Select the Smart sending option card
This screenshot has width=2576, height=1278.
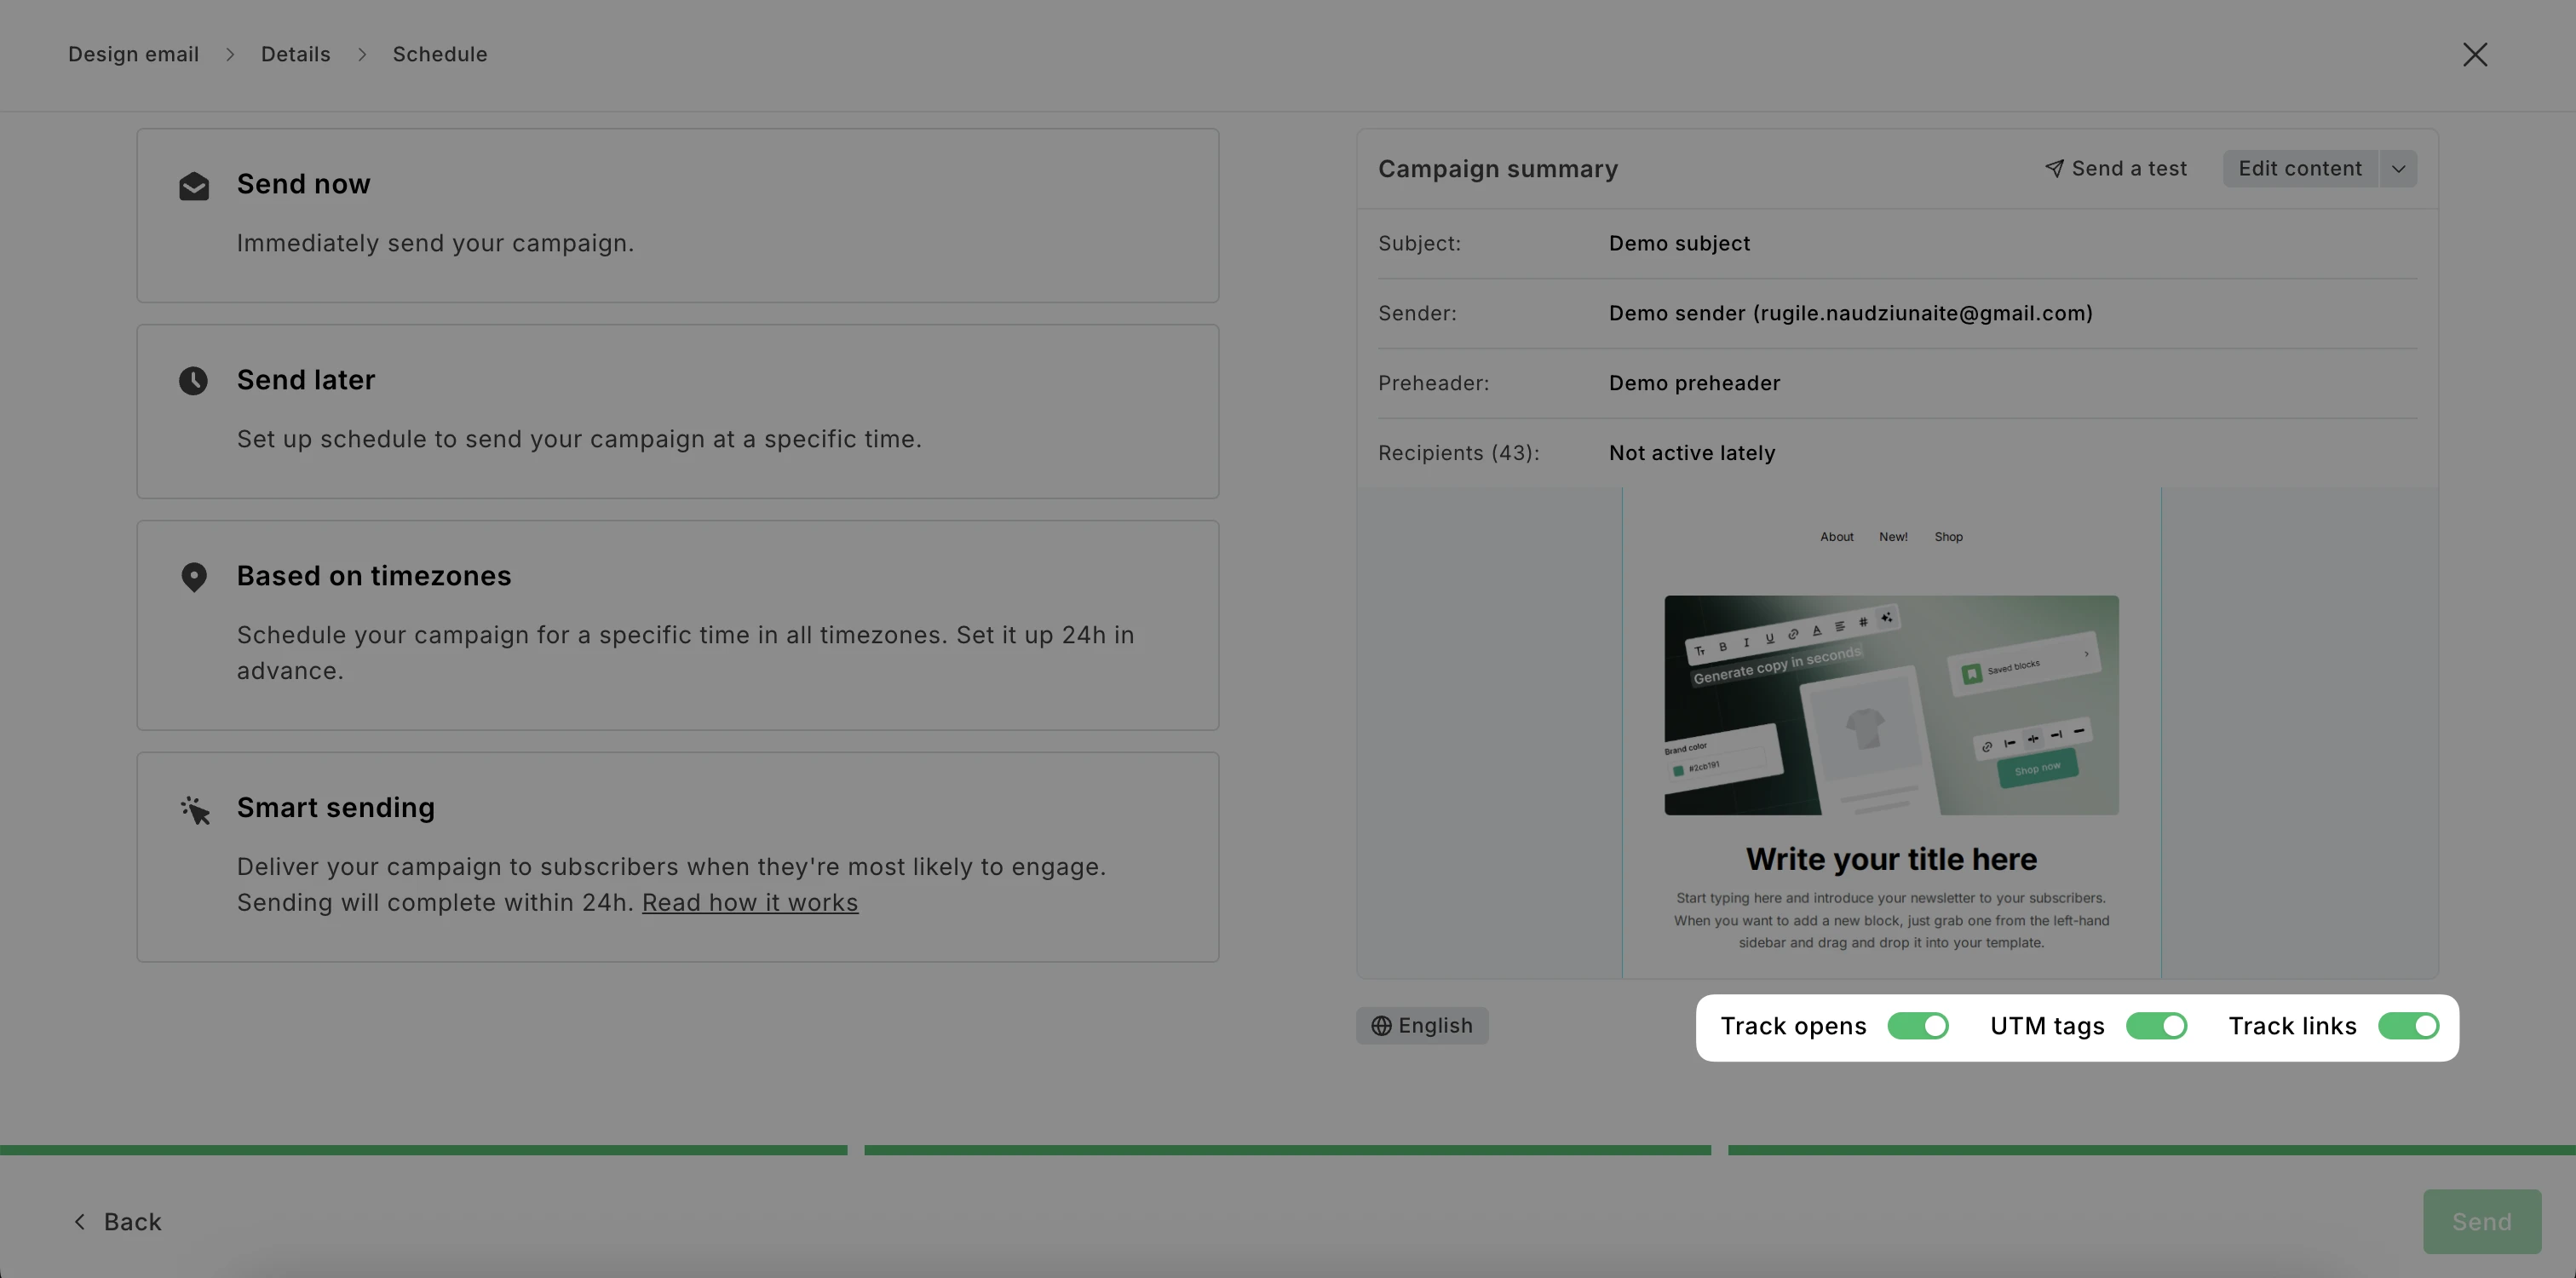(678, 857)
